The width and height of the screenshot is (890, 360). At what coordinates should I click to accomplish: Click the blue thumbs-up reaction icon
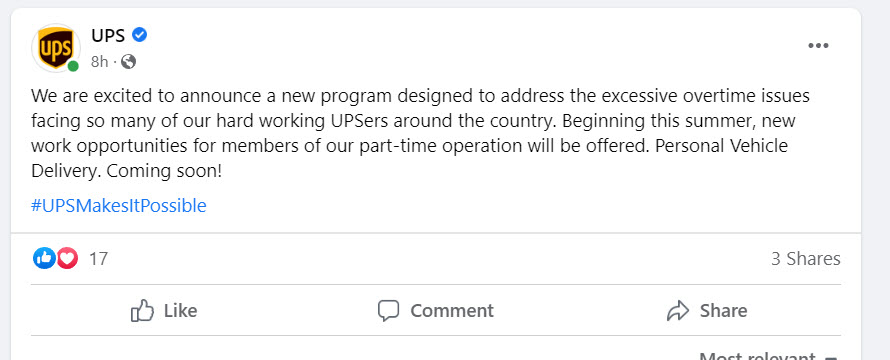pyautogui.click(x=44, y=258)
